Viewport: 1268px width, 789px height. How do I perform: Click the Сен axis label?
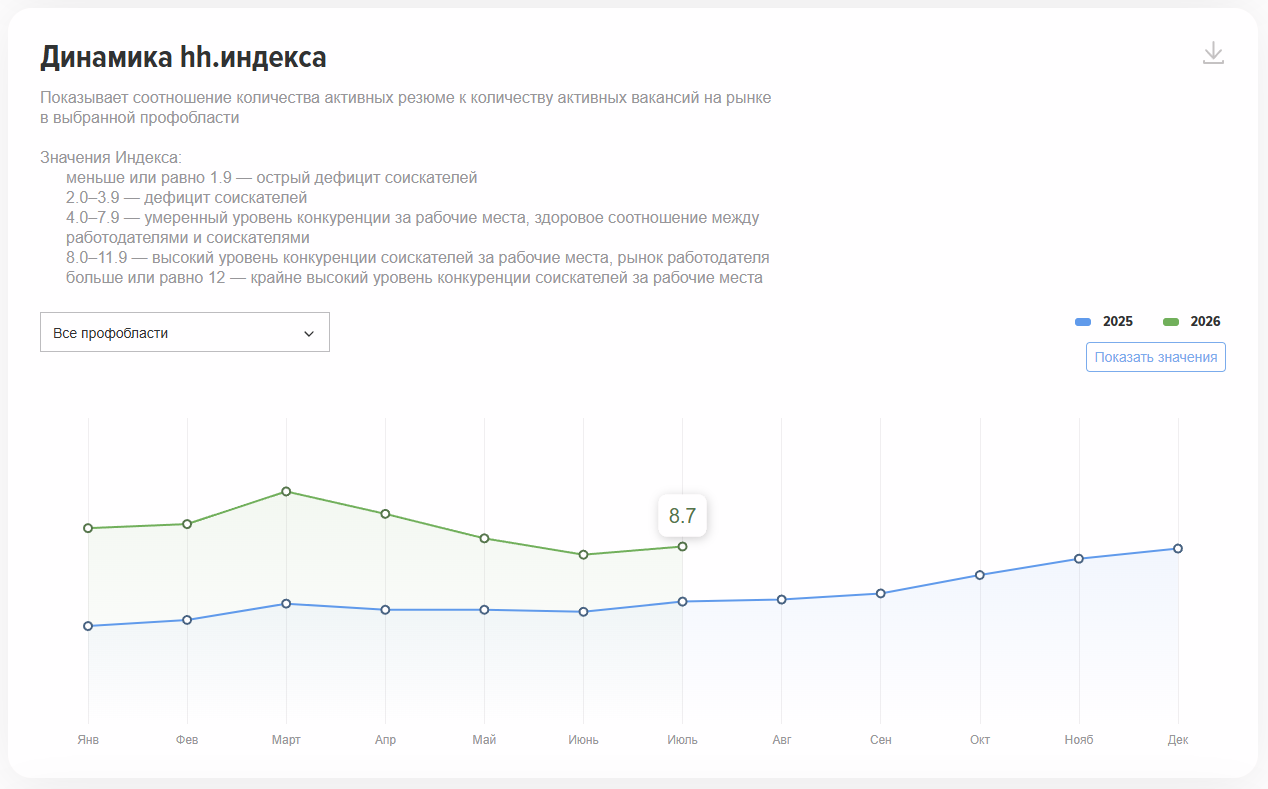(881, 740)
